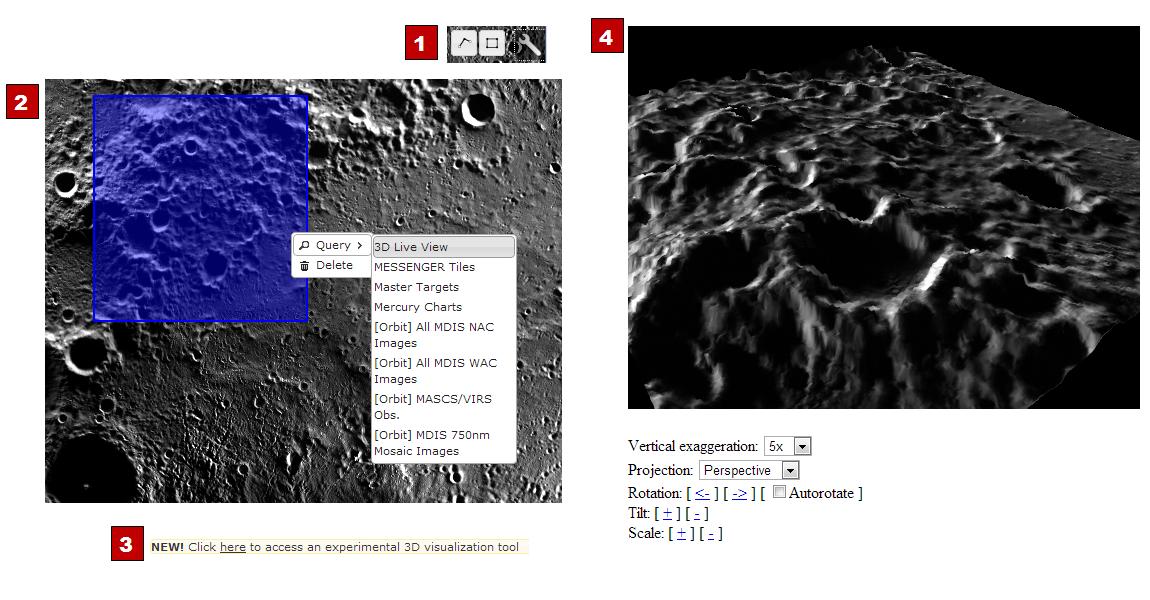This screenshot has height=600, width=1150.
Task: Decrease scale with the minus link
Action: 709,533
